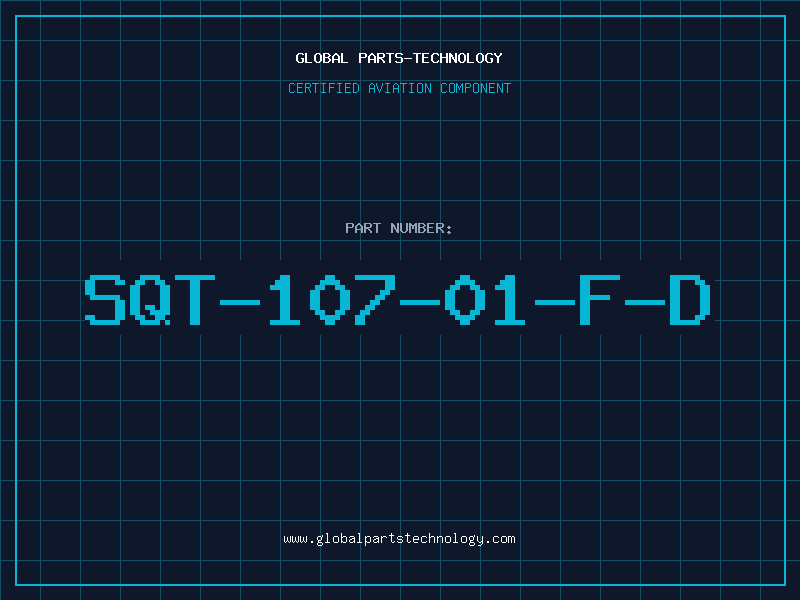Select the word CERTIFIED in the subtitle

coord(324,88)
